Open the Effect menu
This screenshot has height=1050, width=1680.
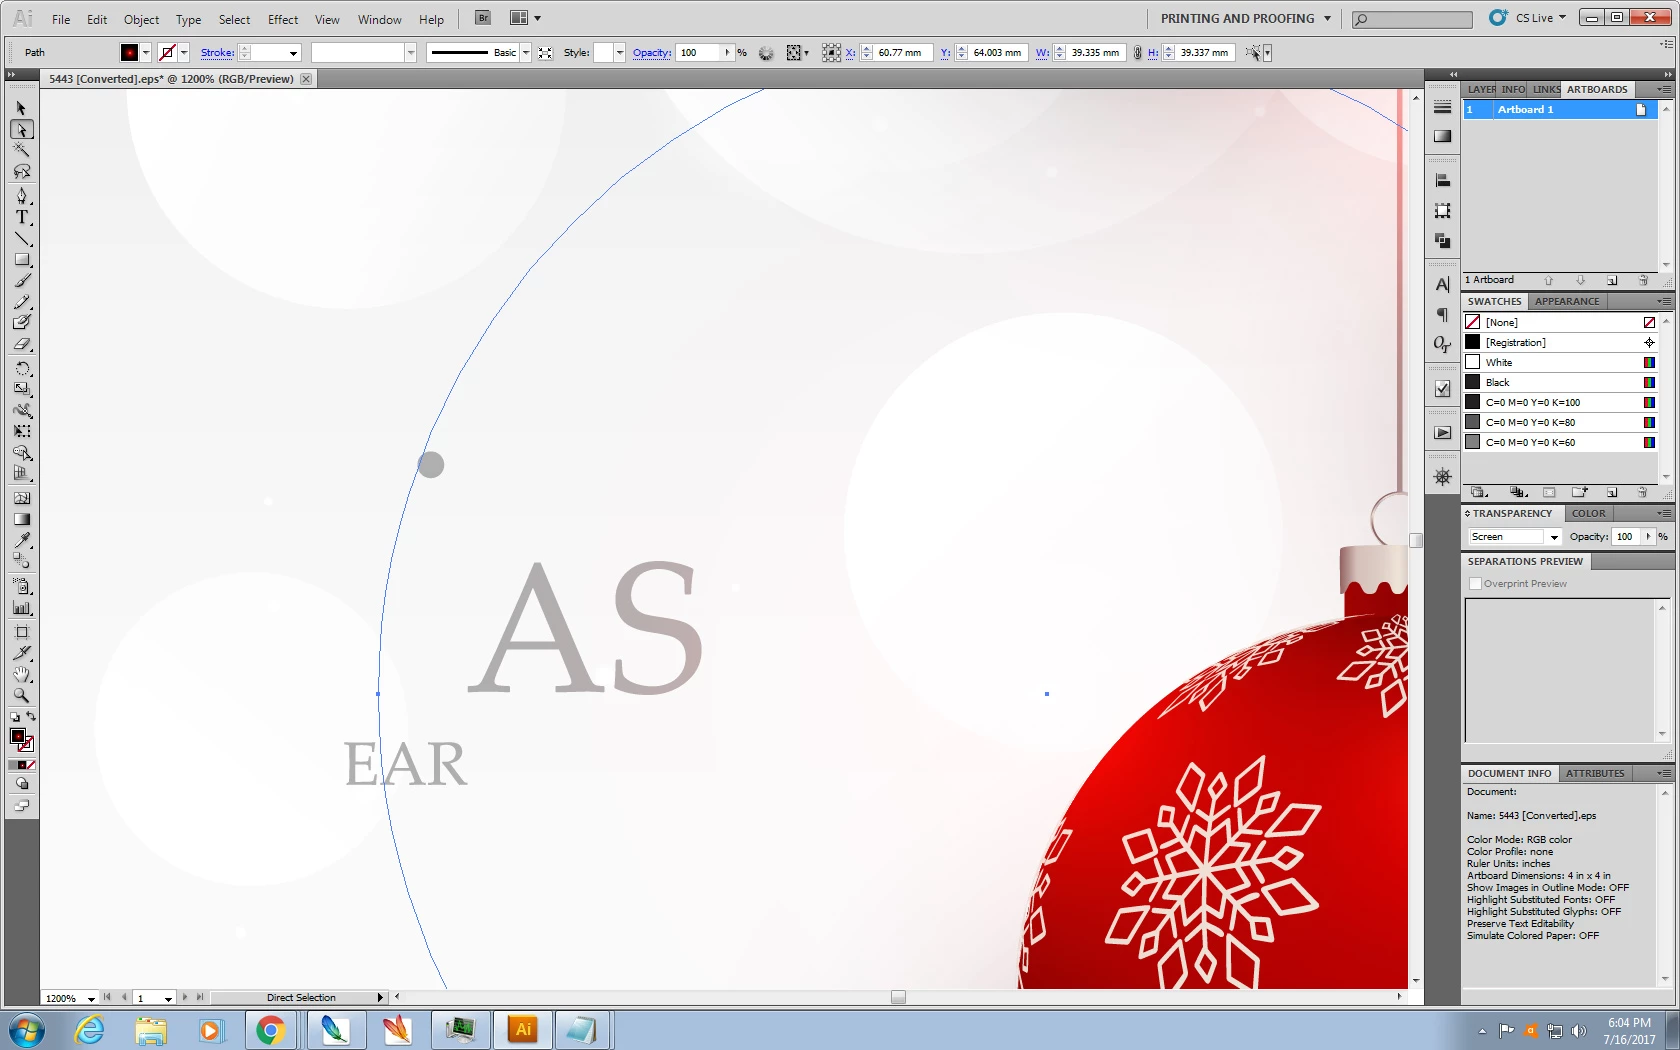[x=283, y=19]
